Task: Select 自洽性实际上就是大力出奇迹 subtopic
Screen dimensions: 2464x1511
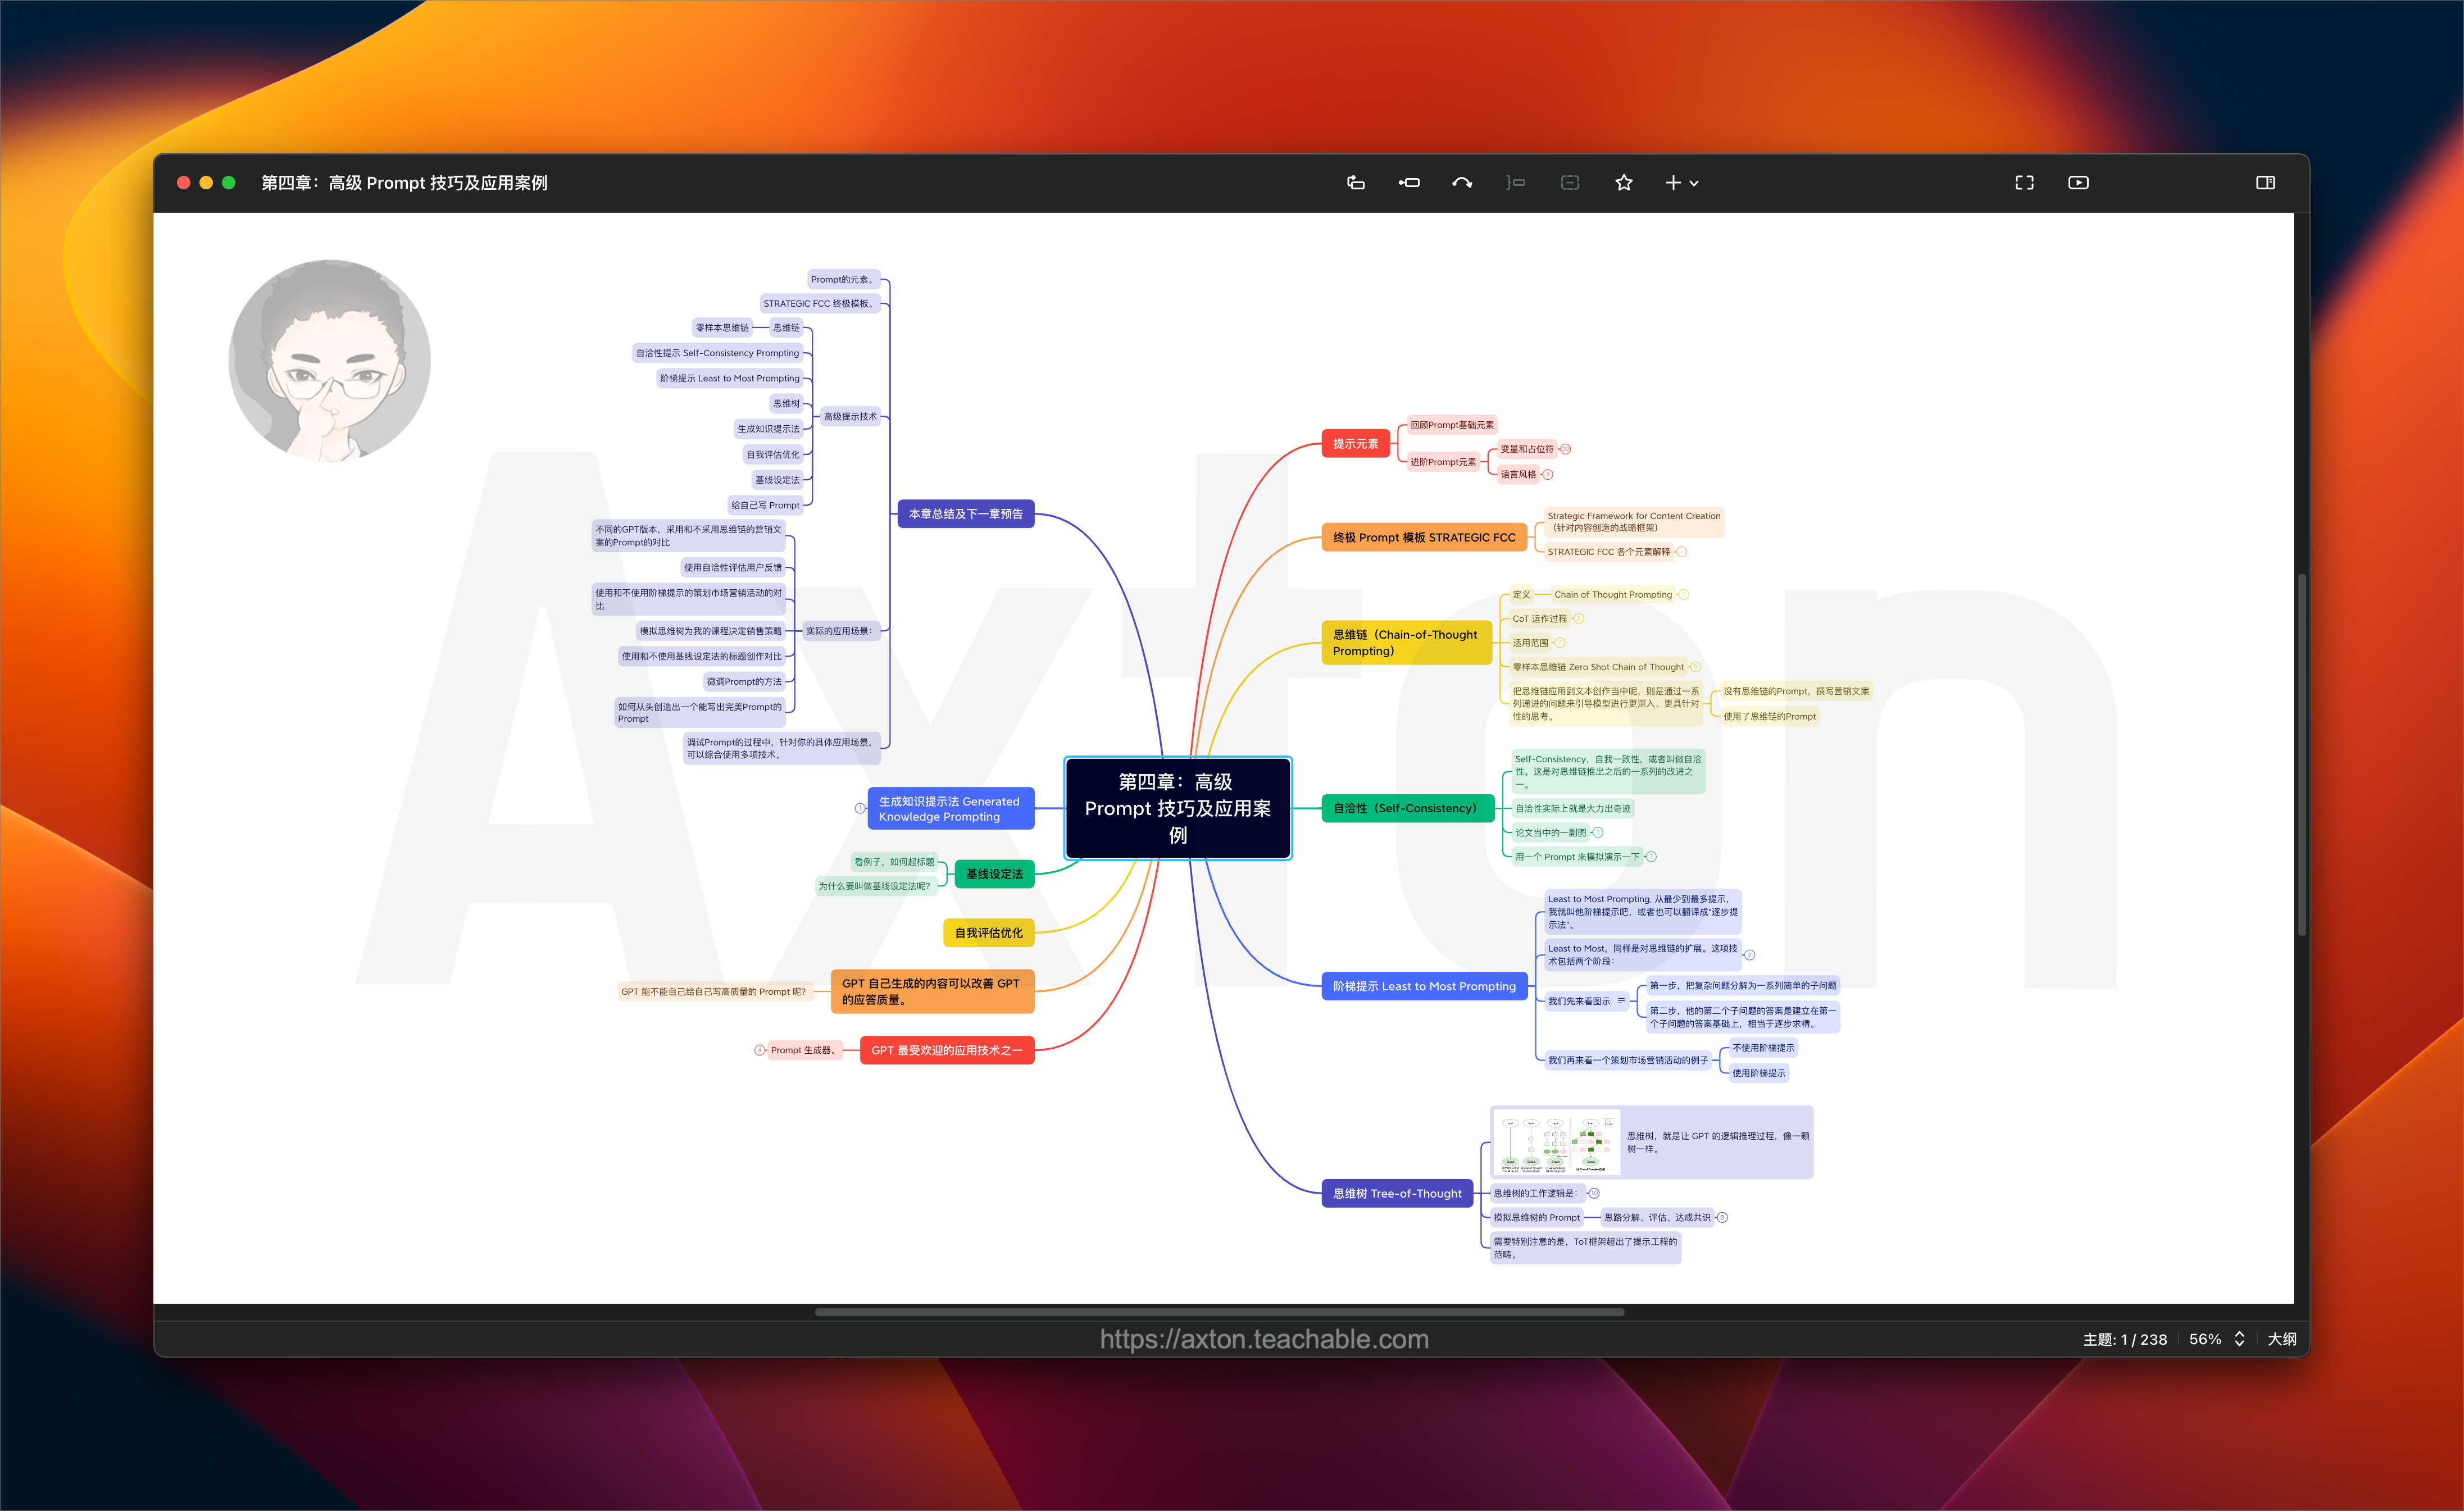Action: 1572,808
